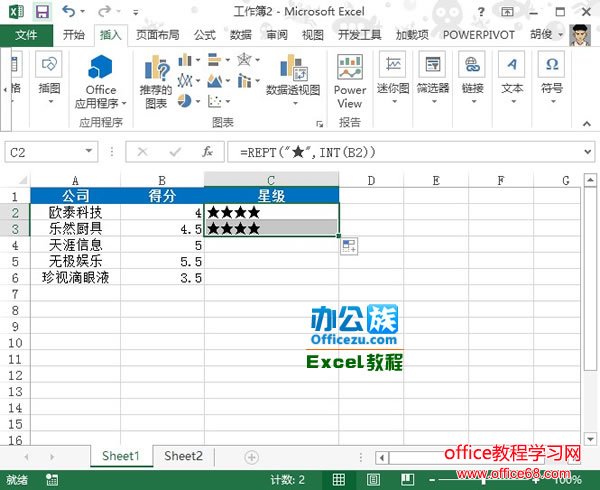The height and width of the screenshot is (490, 600).
Task: Click the PivotChart (数据透视图) icon
Action: pos(293,67)
